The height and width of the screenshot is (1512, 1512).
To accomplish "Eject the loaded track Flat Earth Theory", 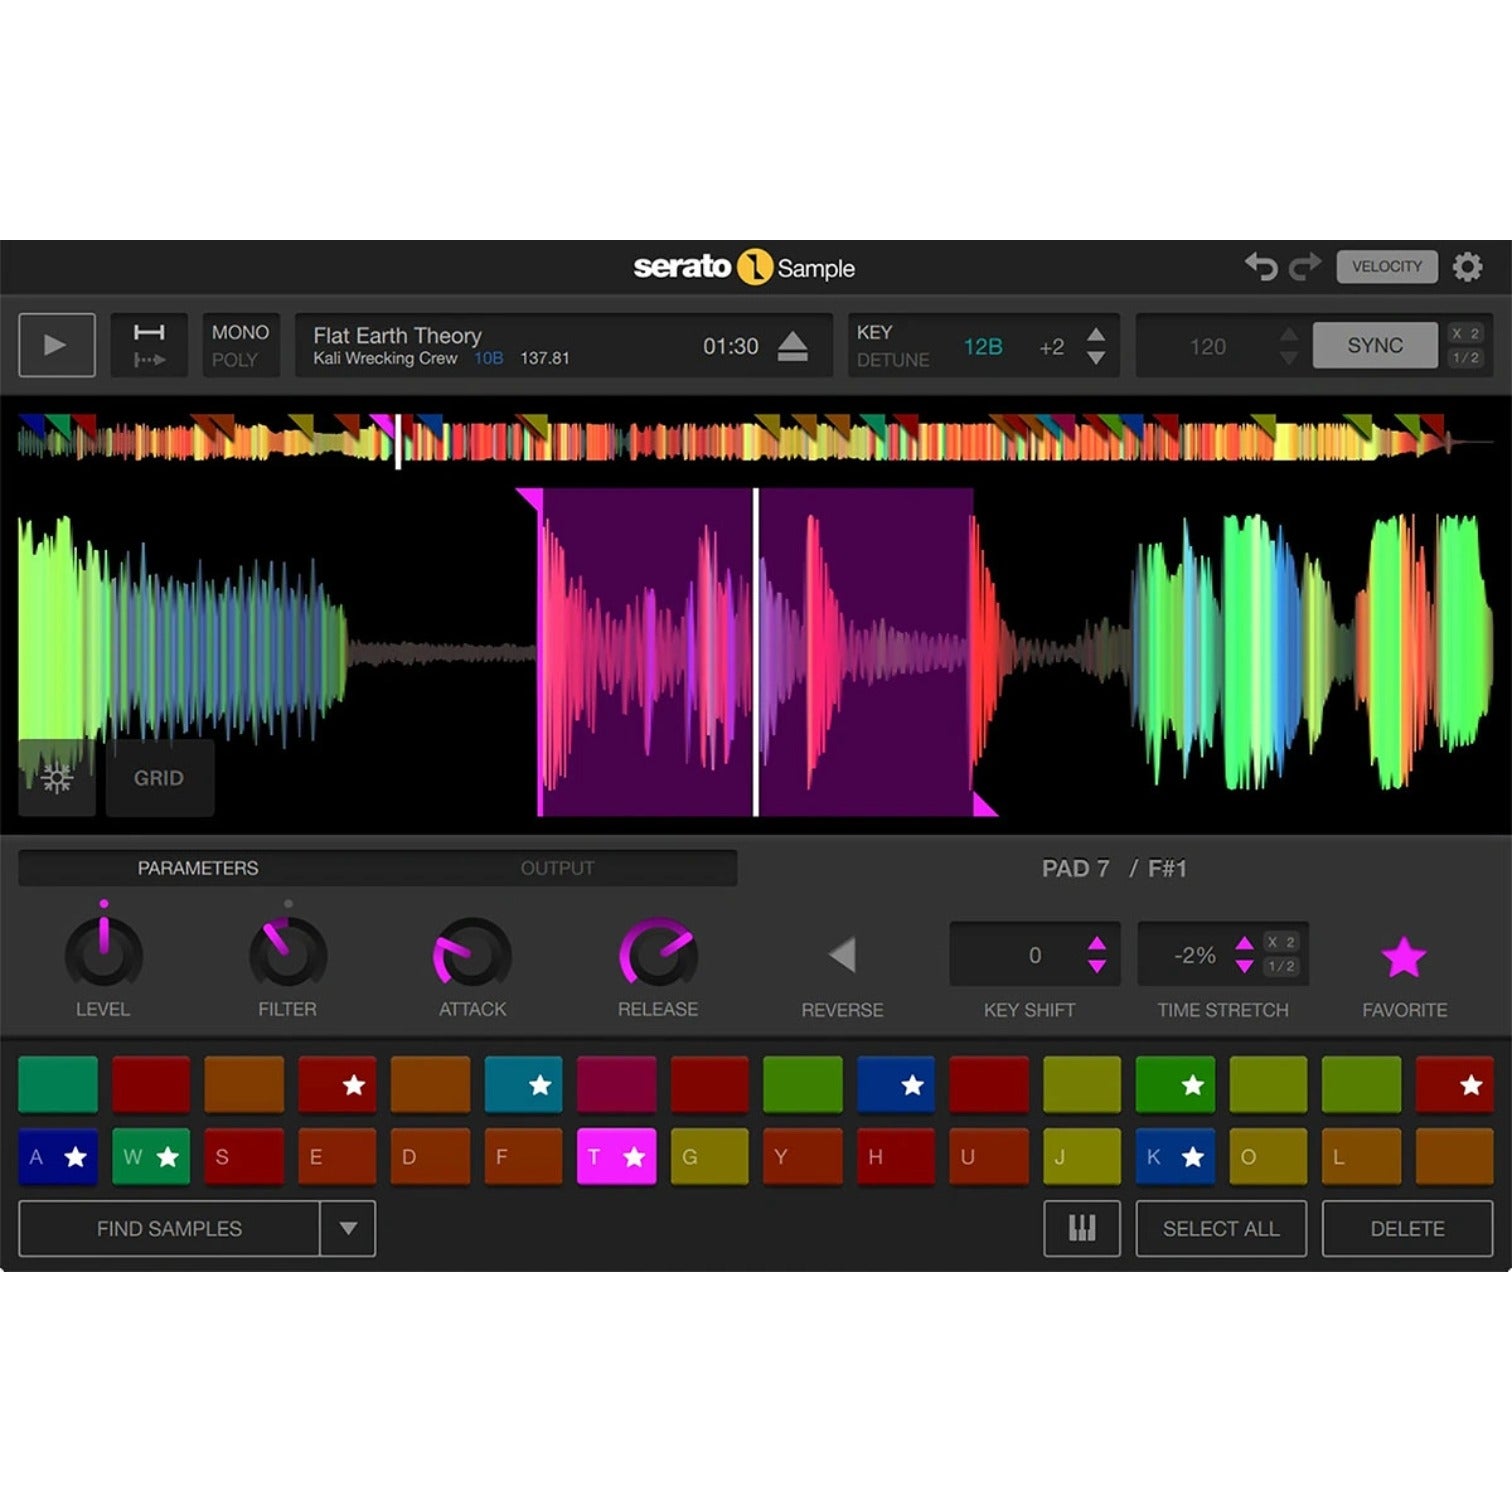I will click(x=793, y=345).
